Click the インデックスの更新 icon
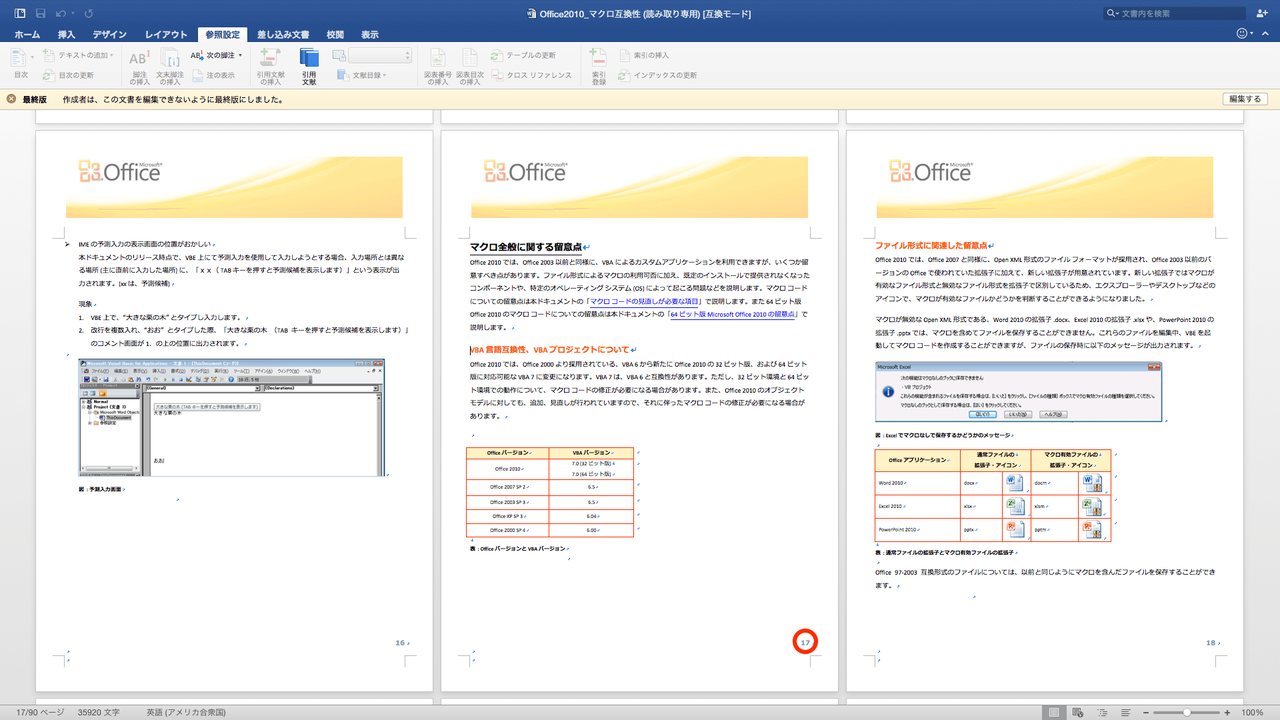The image size is (1280, 720). (x=625, y=75)
